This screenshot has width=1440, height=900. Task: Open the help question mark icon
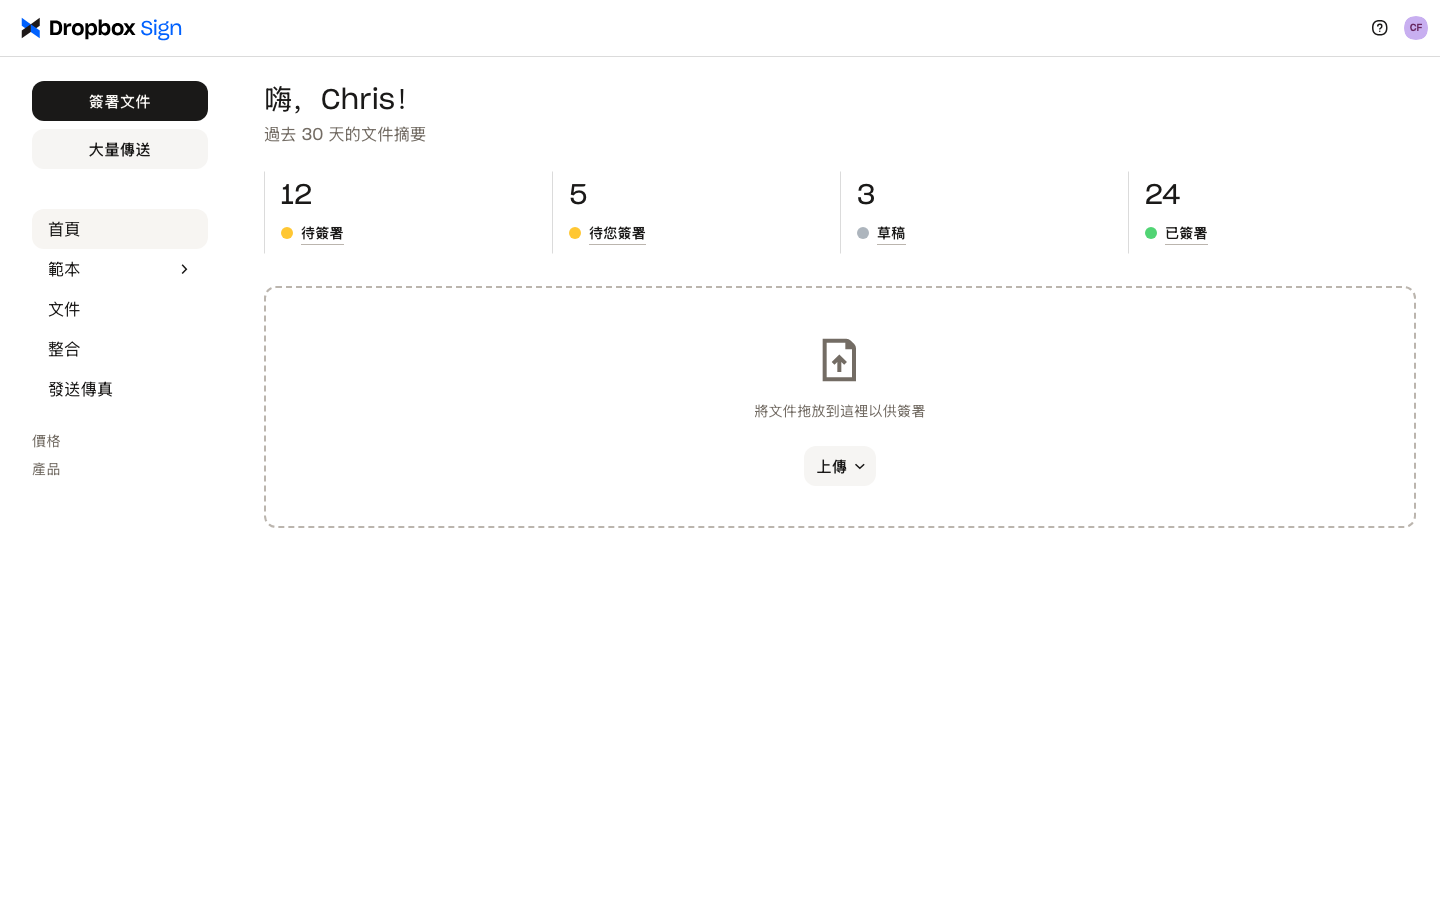1379,28
